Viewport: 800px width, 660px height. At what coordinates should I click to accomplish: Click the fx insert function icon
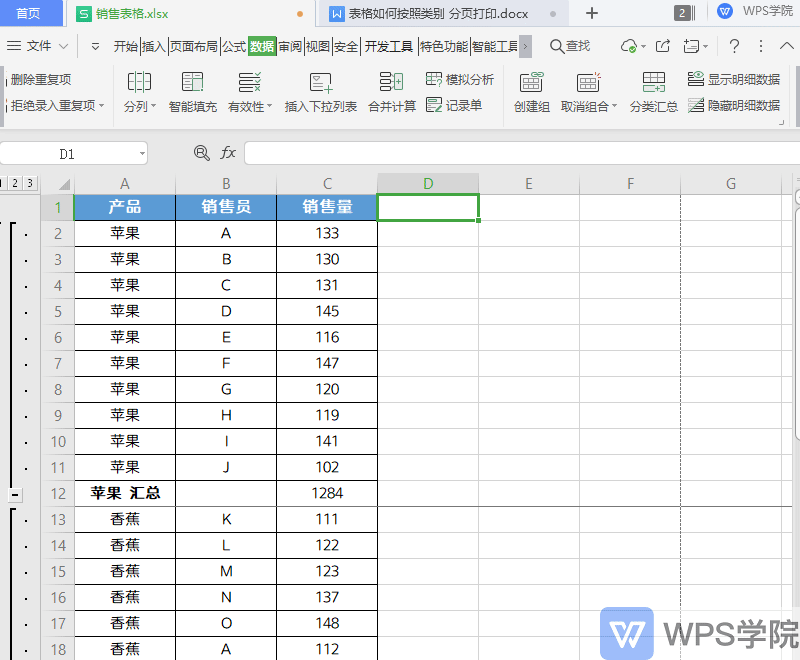[228, 153]
